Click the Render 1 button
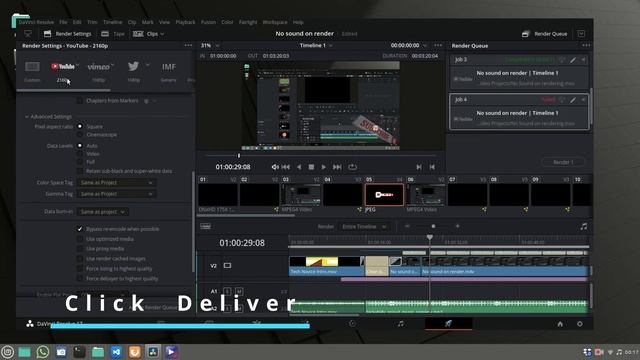640x360 pixels. click(x=563, y=162)
